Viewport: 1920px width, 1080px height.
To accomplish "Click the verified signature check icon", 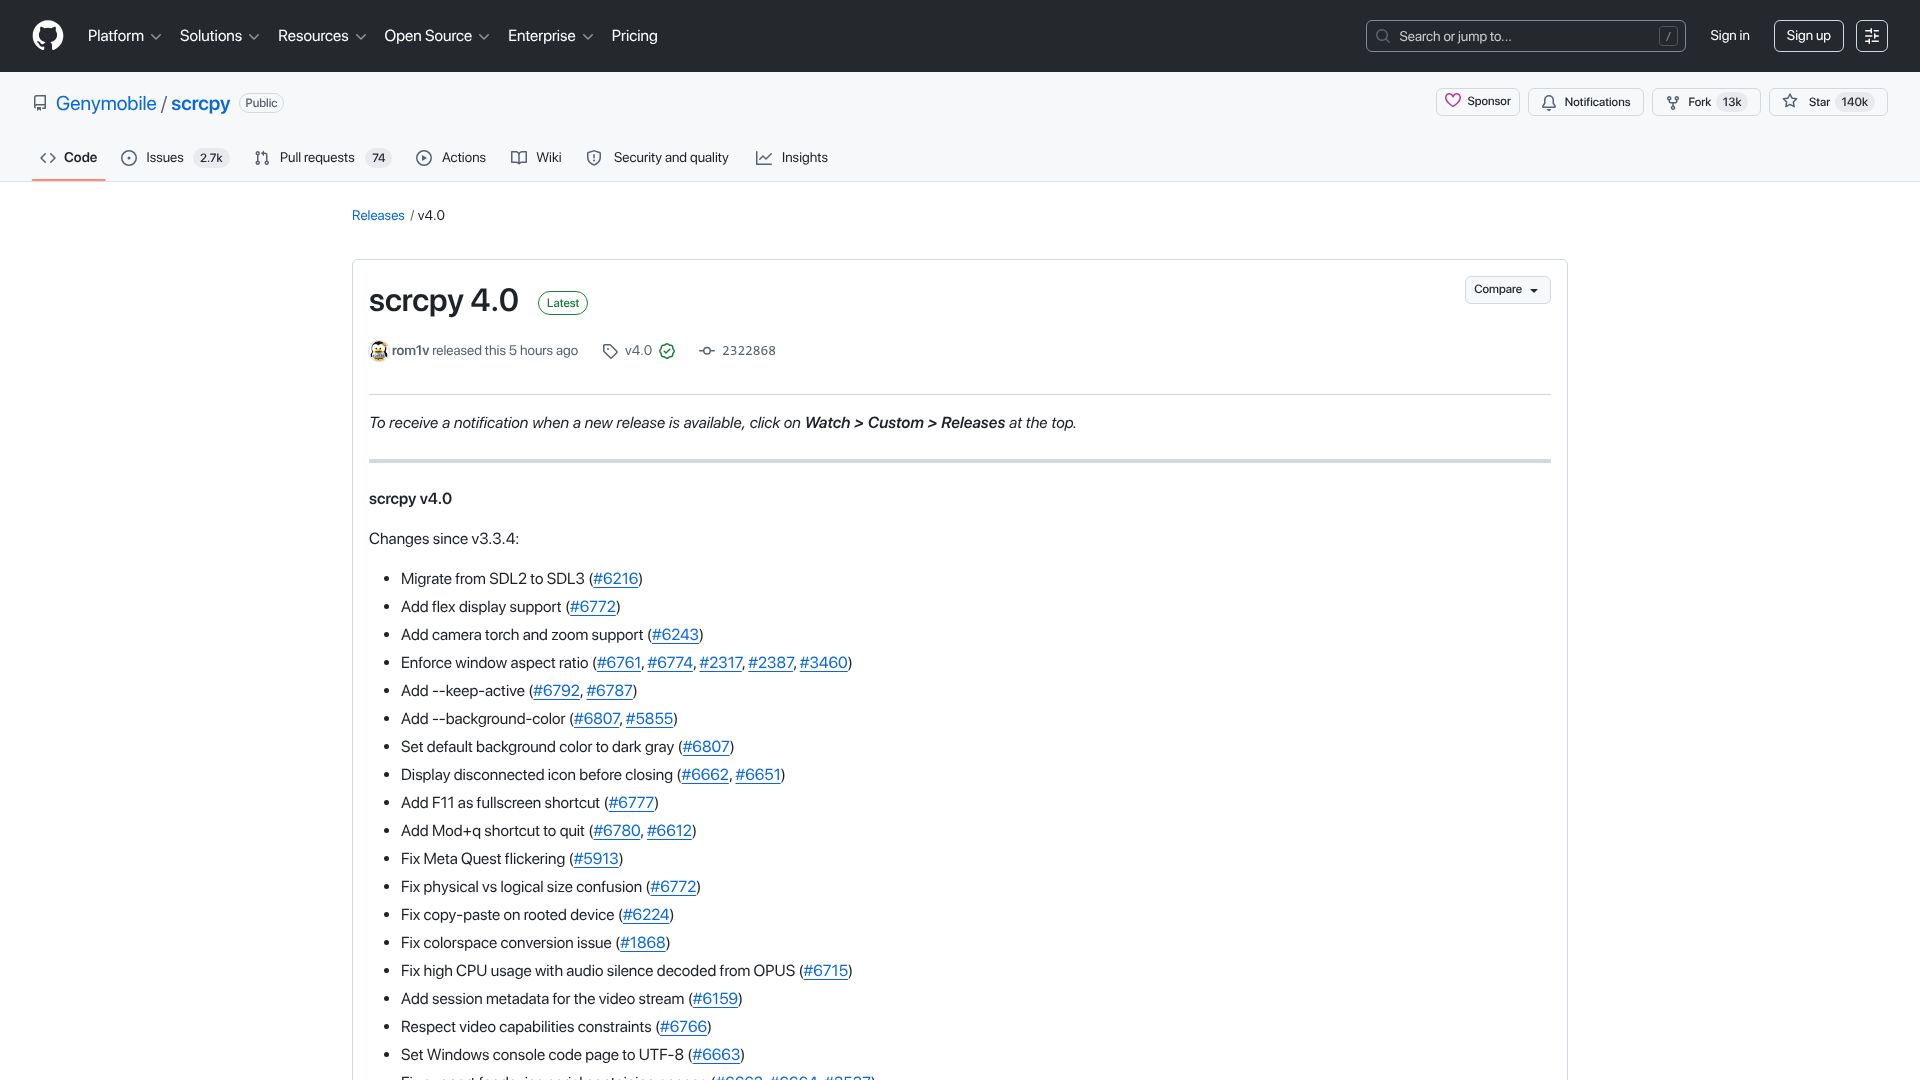I will click(667, 351).
